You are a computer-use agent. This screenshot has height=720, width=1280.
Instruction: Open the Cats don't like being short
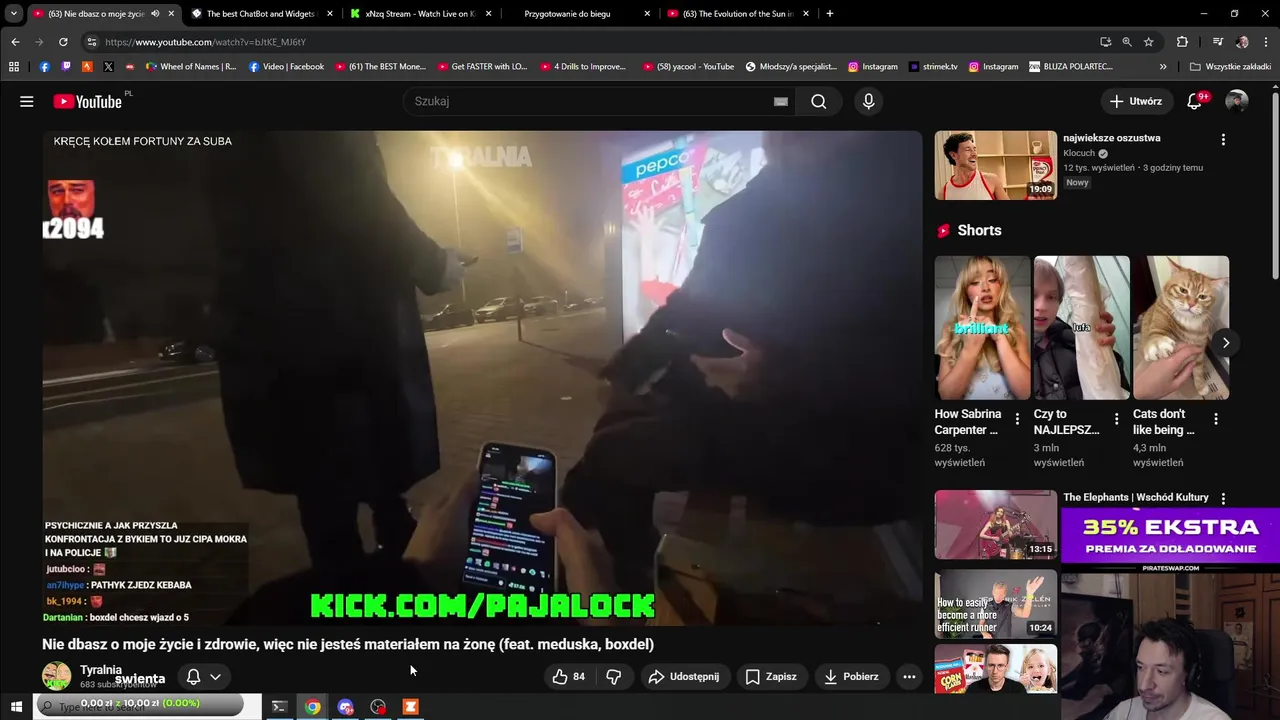pos(1181,328)
